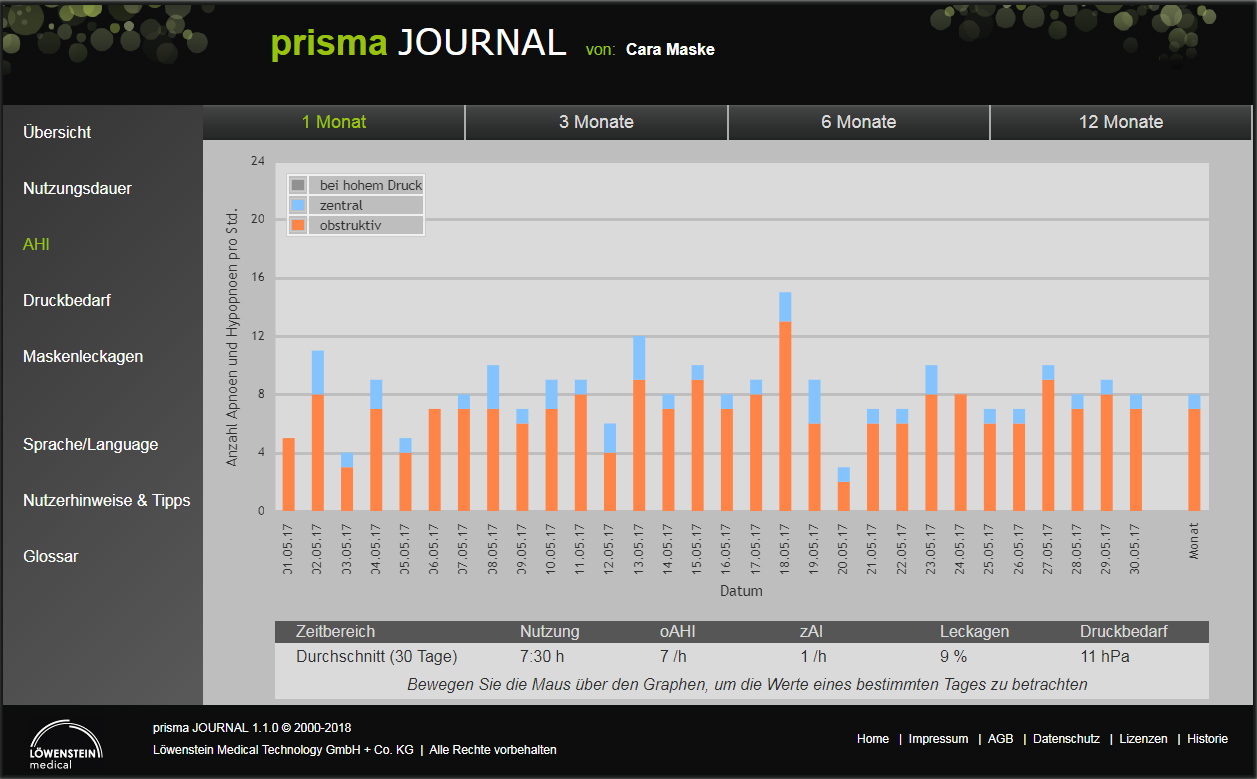The width and height of the screenshot is (1257, 779).
Task: Click the 'Druckbedarf' table column header
Action: point(1124,632)
